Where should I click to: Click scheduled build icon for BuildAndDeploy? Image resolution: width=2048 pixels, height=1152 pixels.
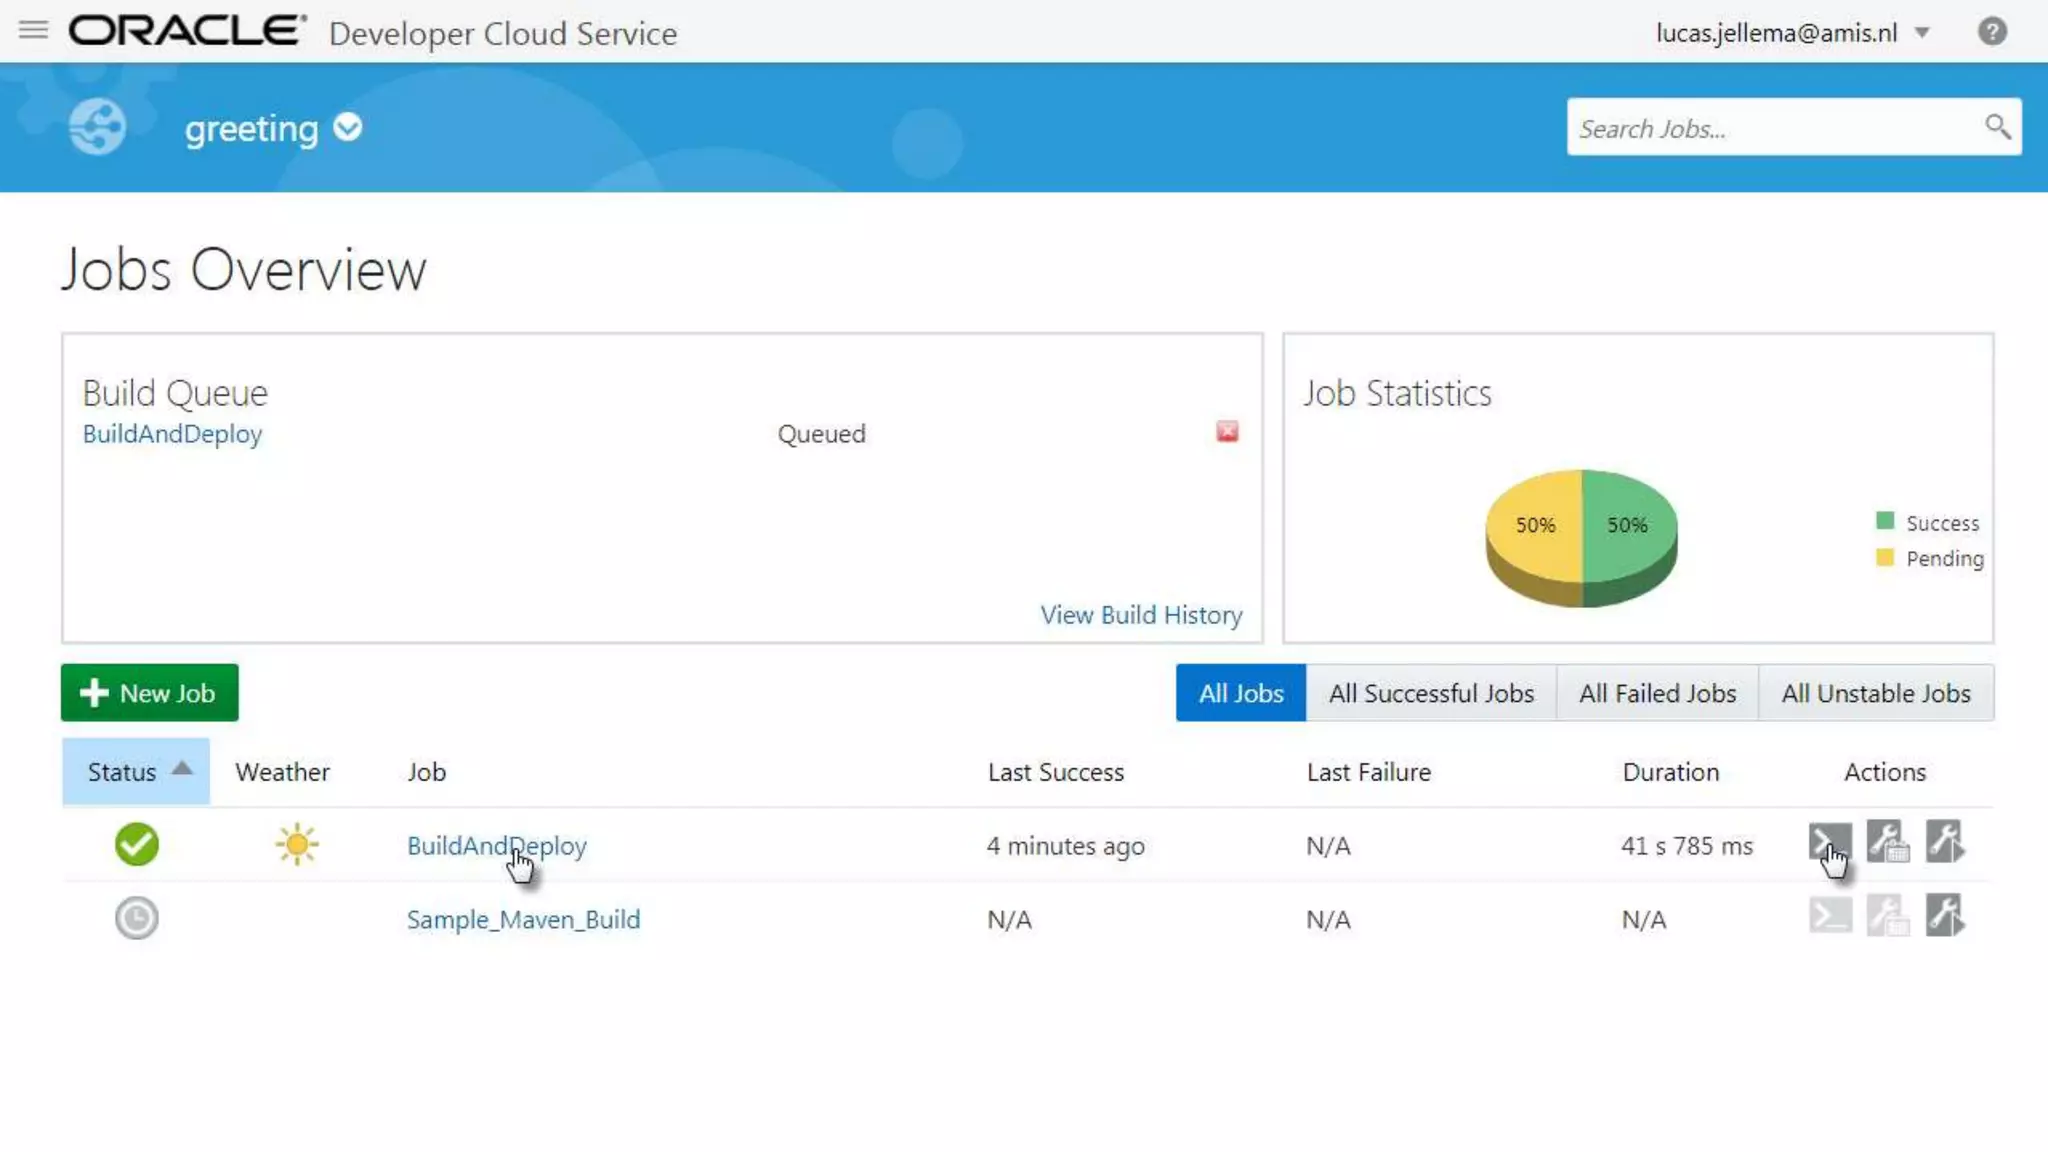pyautogui.click(x=1887, y=842)
